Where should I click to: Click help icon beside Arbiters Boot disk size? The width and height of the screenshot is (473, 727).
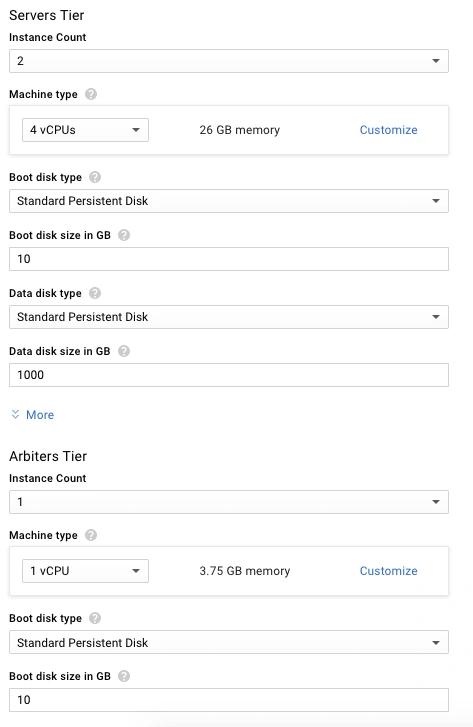(x=124, y=676)
